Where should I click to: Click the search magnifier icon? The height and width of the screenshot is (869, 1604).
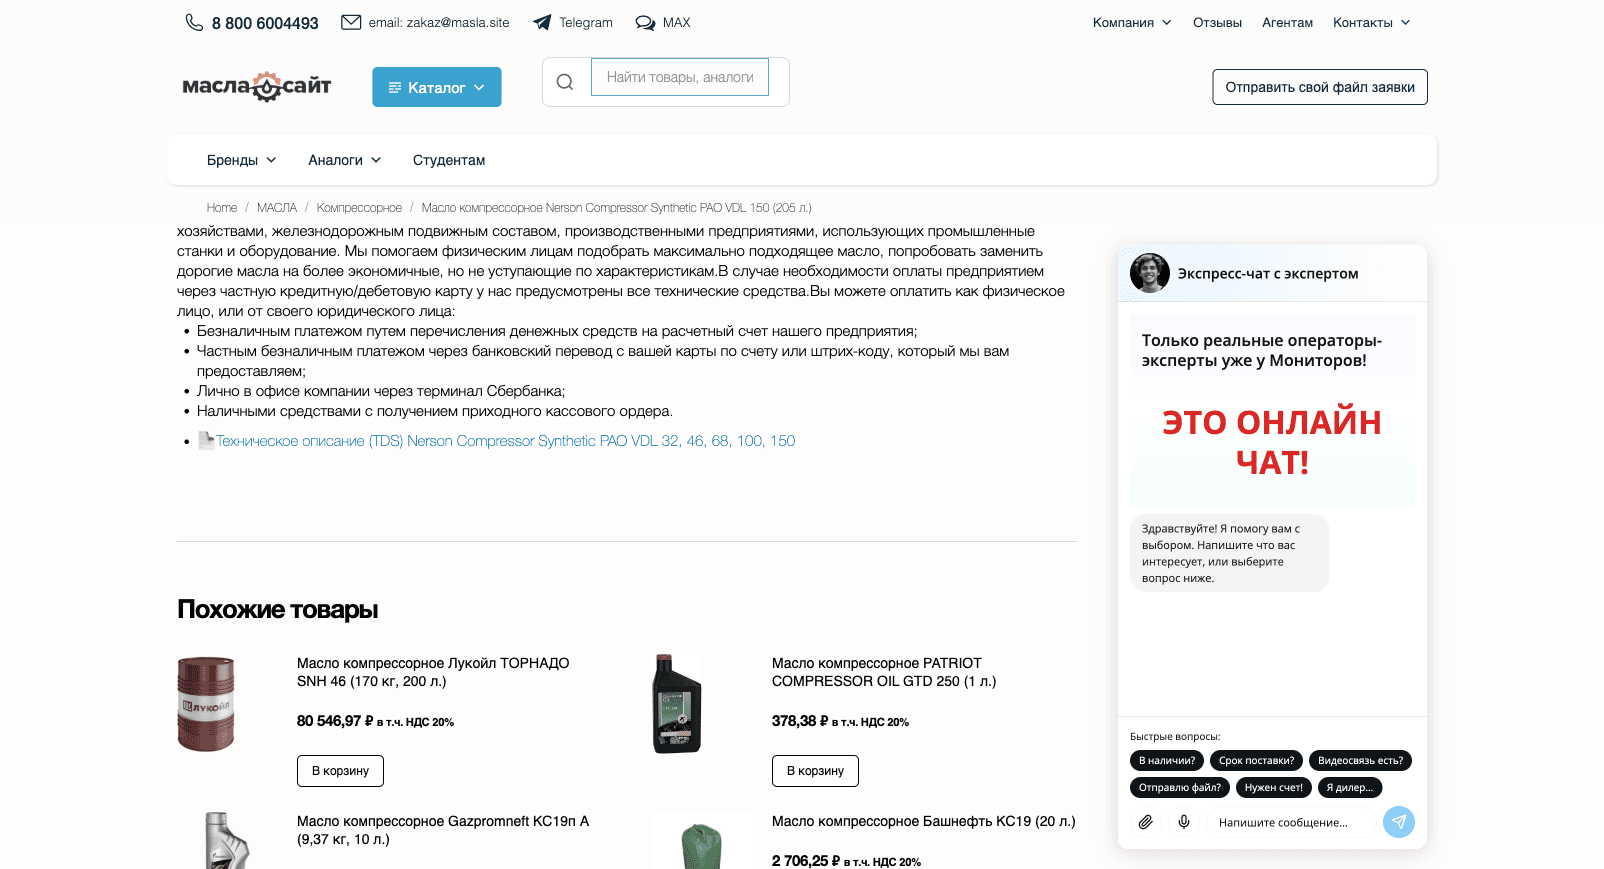[565, 82]
